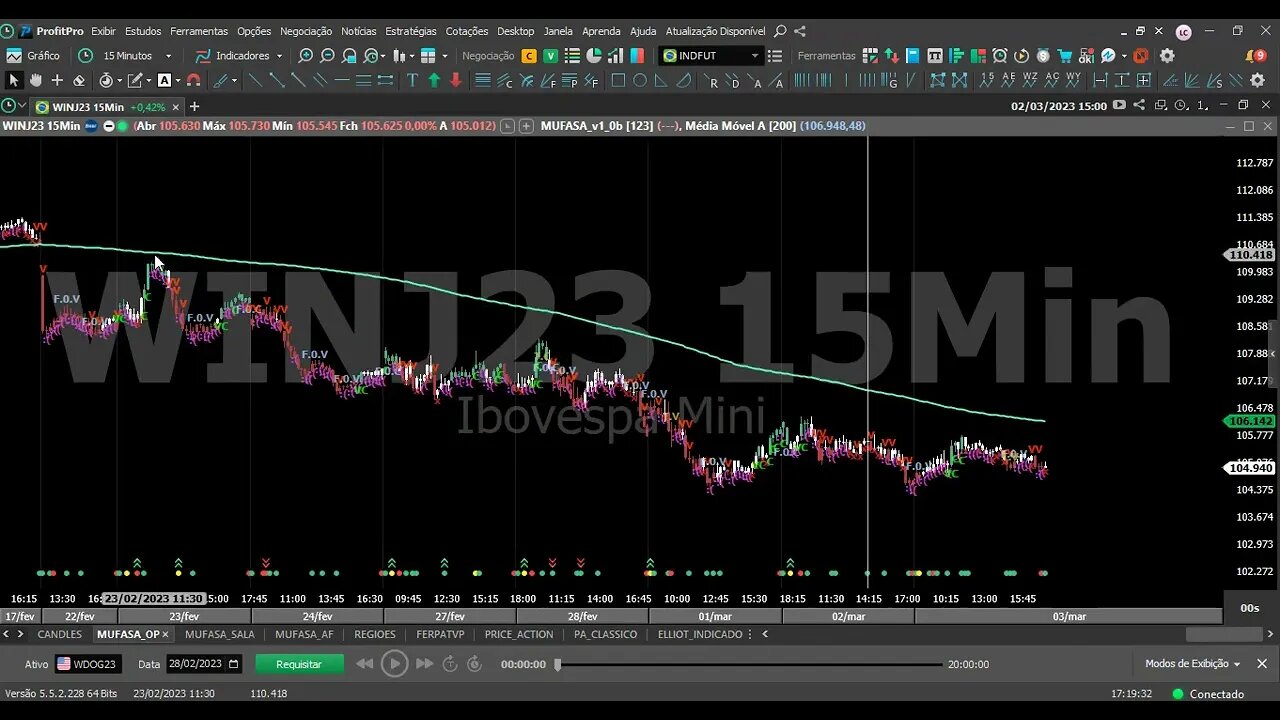Click Atualização Disponível link
Screen dimensions: 1280x720
(x=717, y=31)
